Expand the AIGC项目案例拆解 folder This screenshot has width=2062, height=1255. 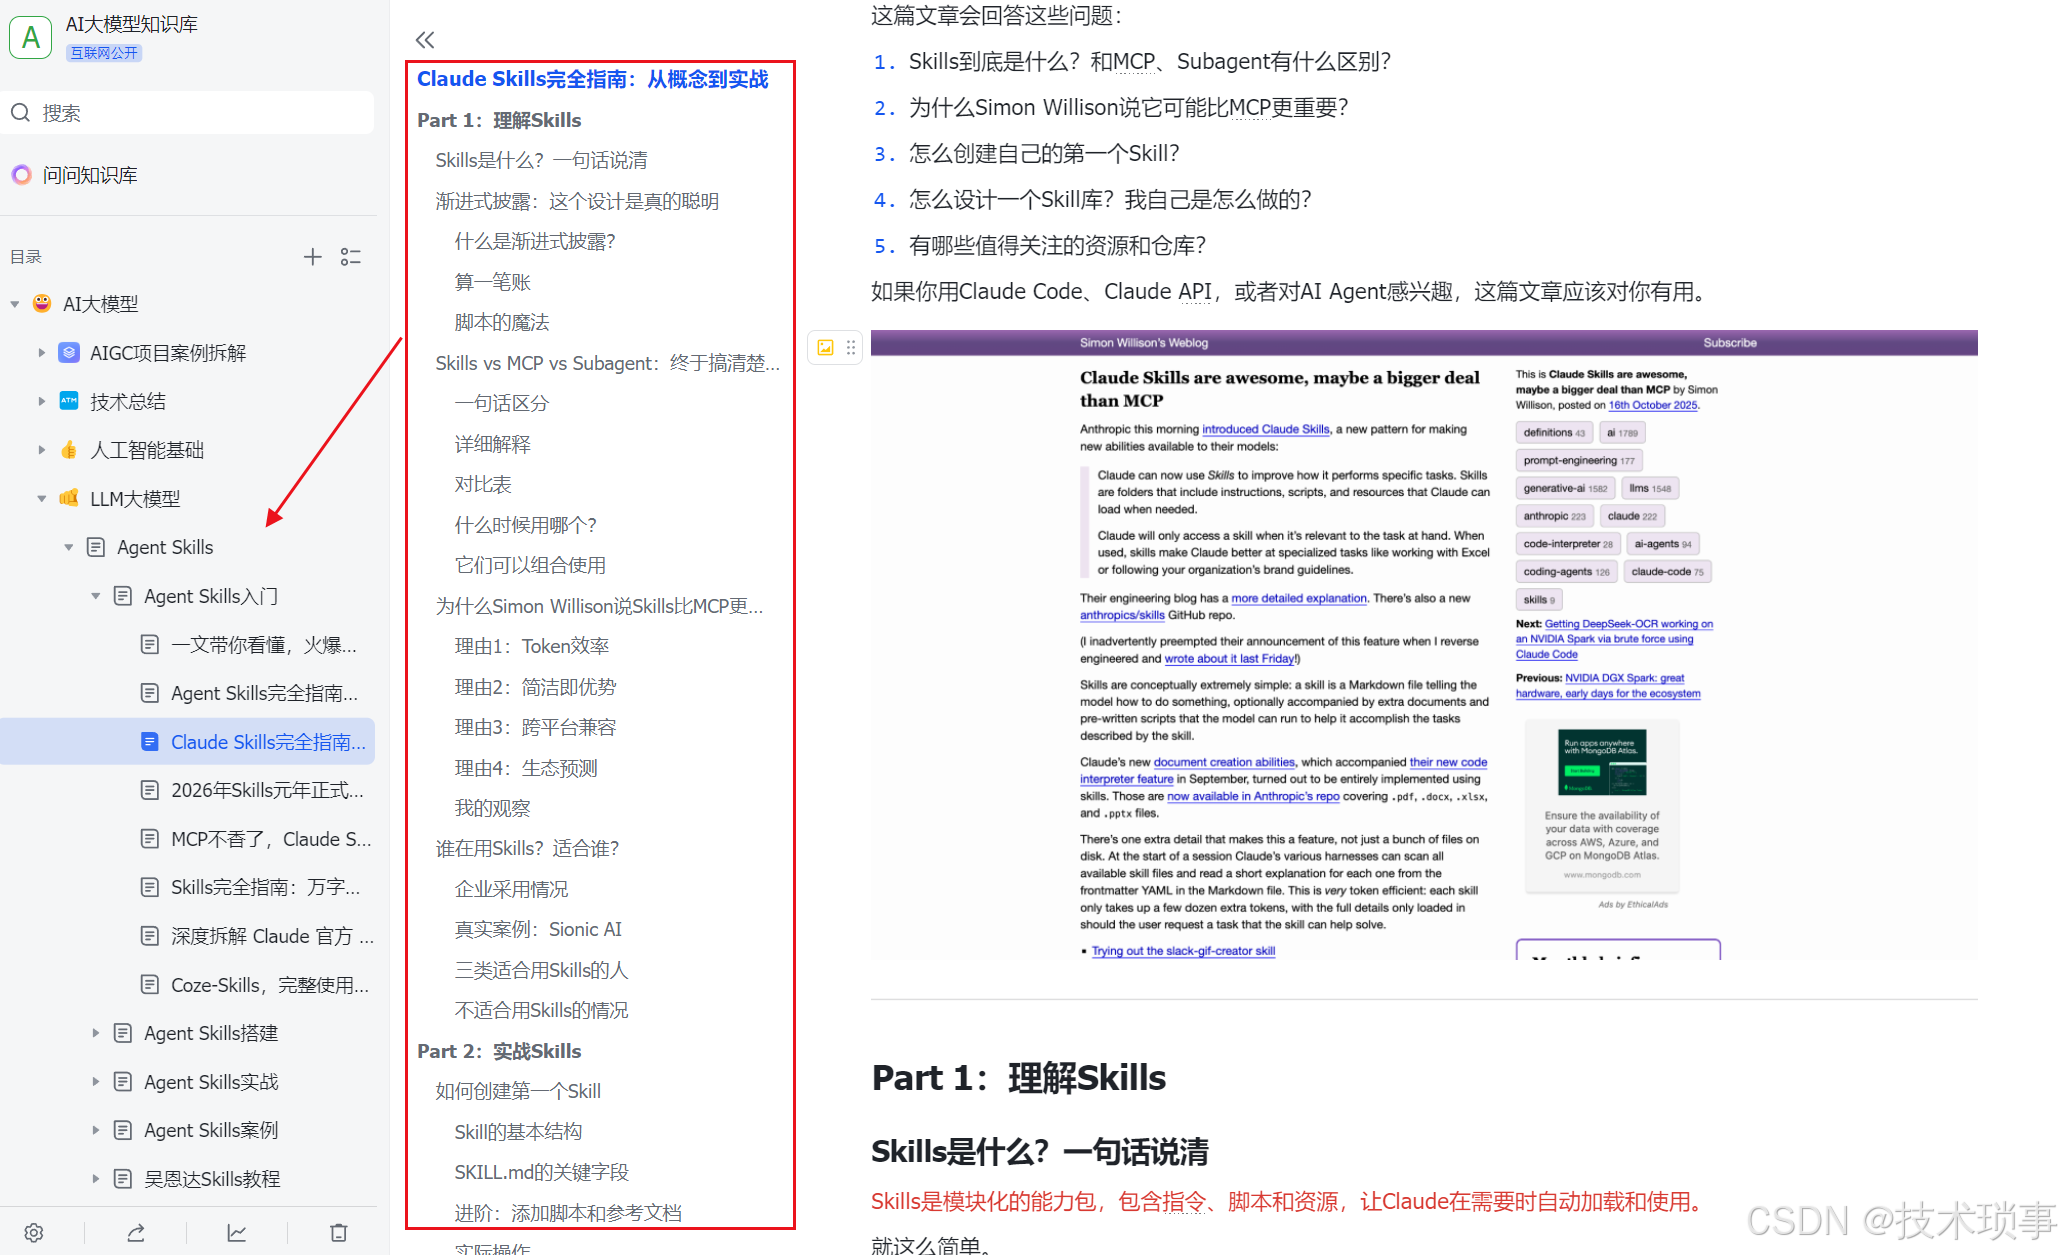[42, 353]
